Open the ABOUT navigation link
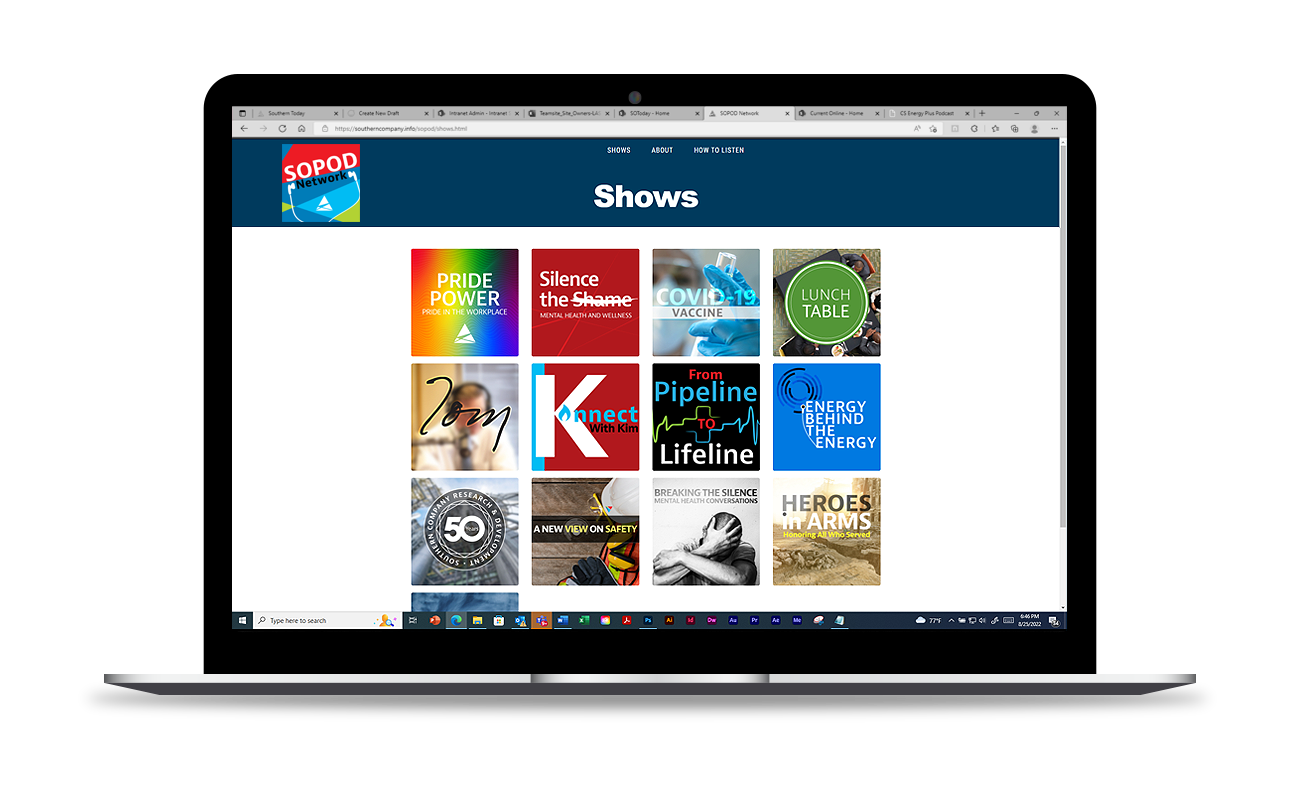 [662, 150]
